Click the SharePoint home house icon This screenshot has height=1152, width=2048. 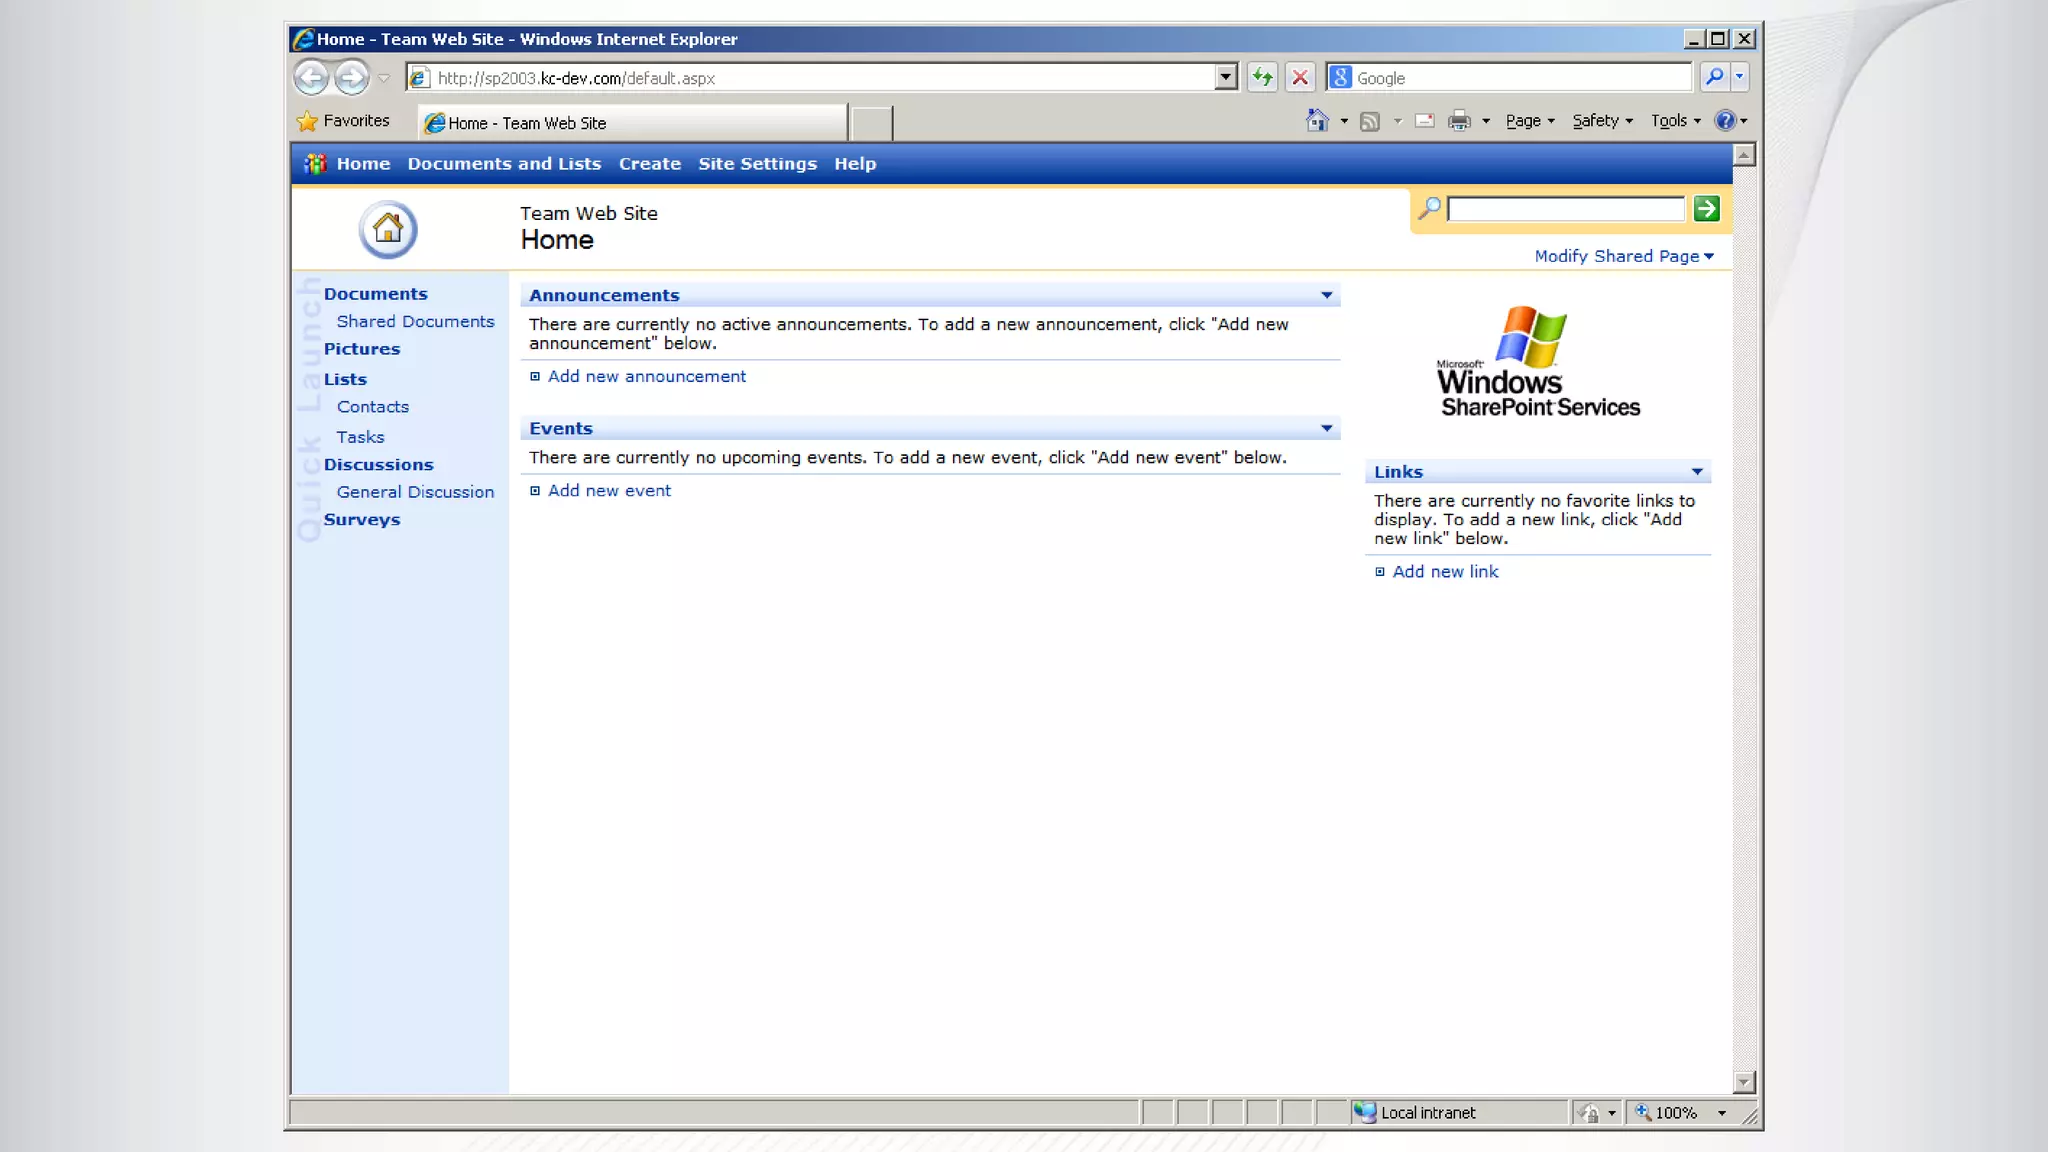tap(387, 230)
